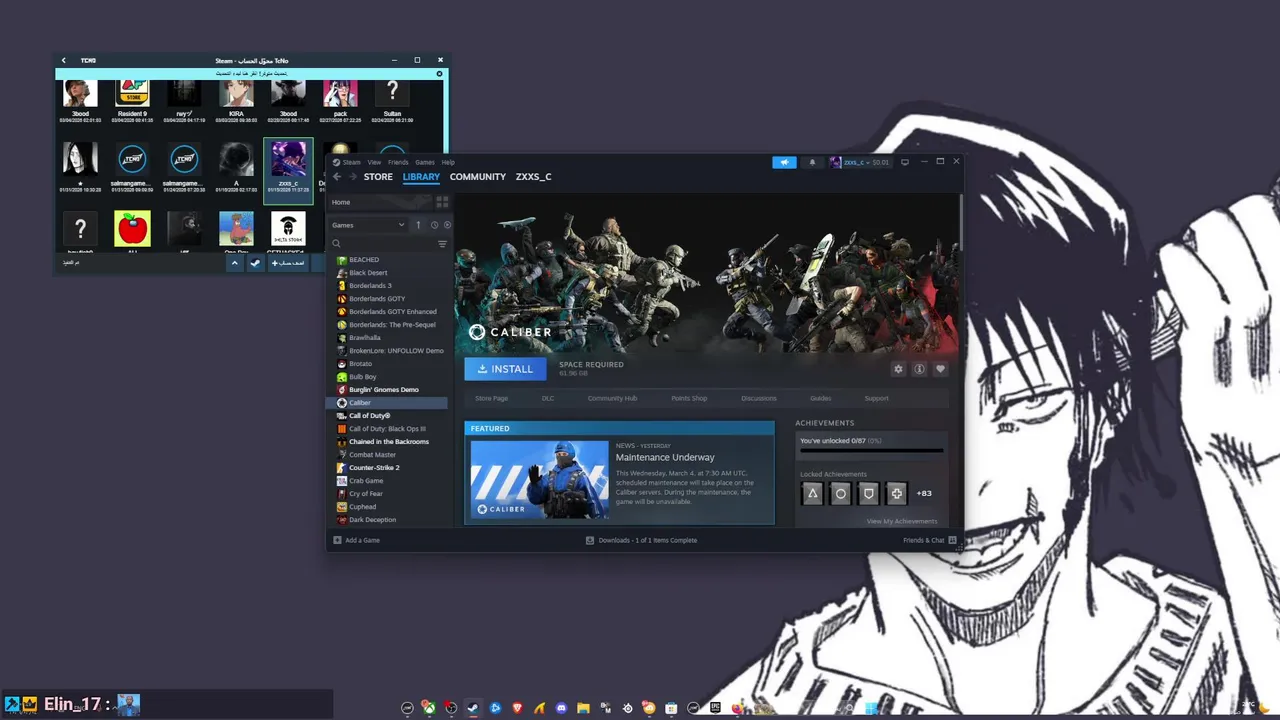Select Call of Duty: Black Ops III
This screenshot has height=720, width=1280.
point(387,428)
